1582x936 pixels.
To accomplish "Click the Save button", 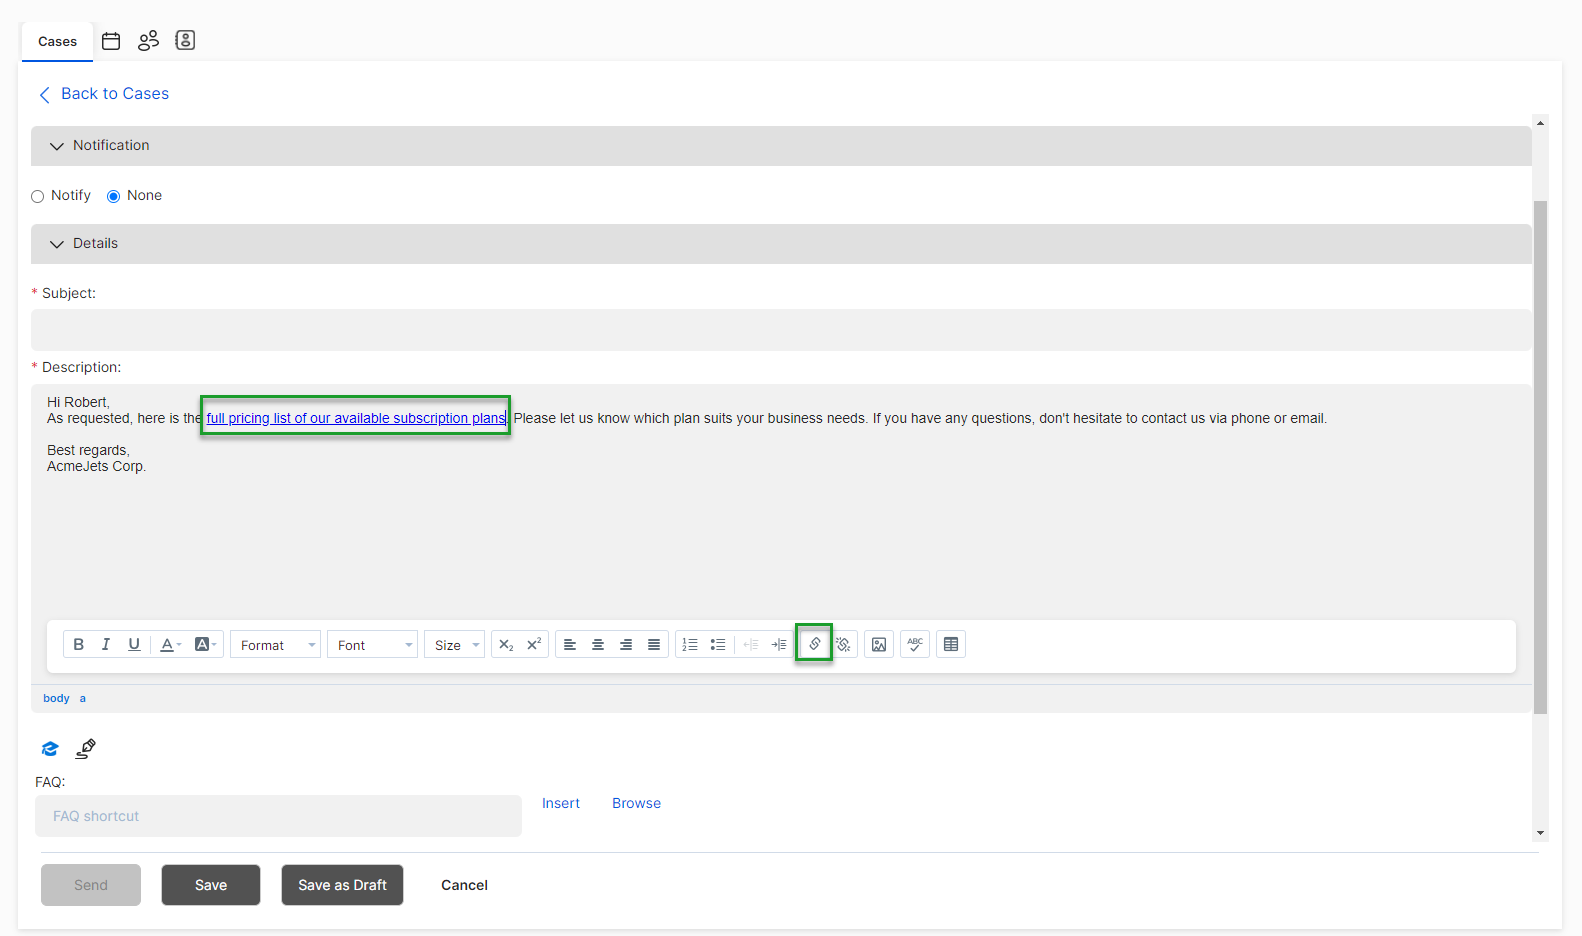I will [211, 885].
